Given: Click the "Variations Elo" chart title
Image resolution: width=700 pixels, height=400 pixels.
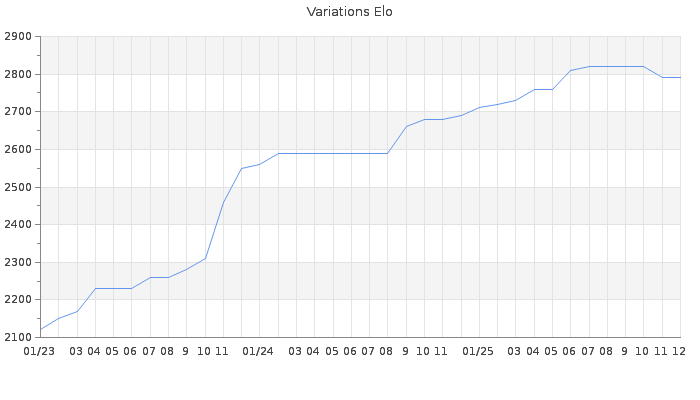Looking at the screenshot, I should coord(349,12).
